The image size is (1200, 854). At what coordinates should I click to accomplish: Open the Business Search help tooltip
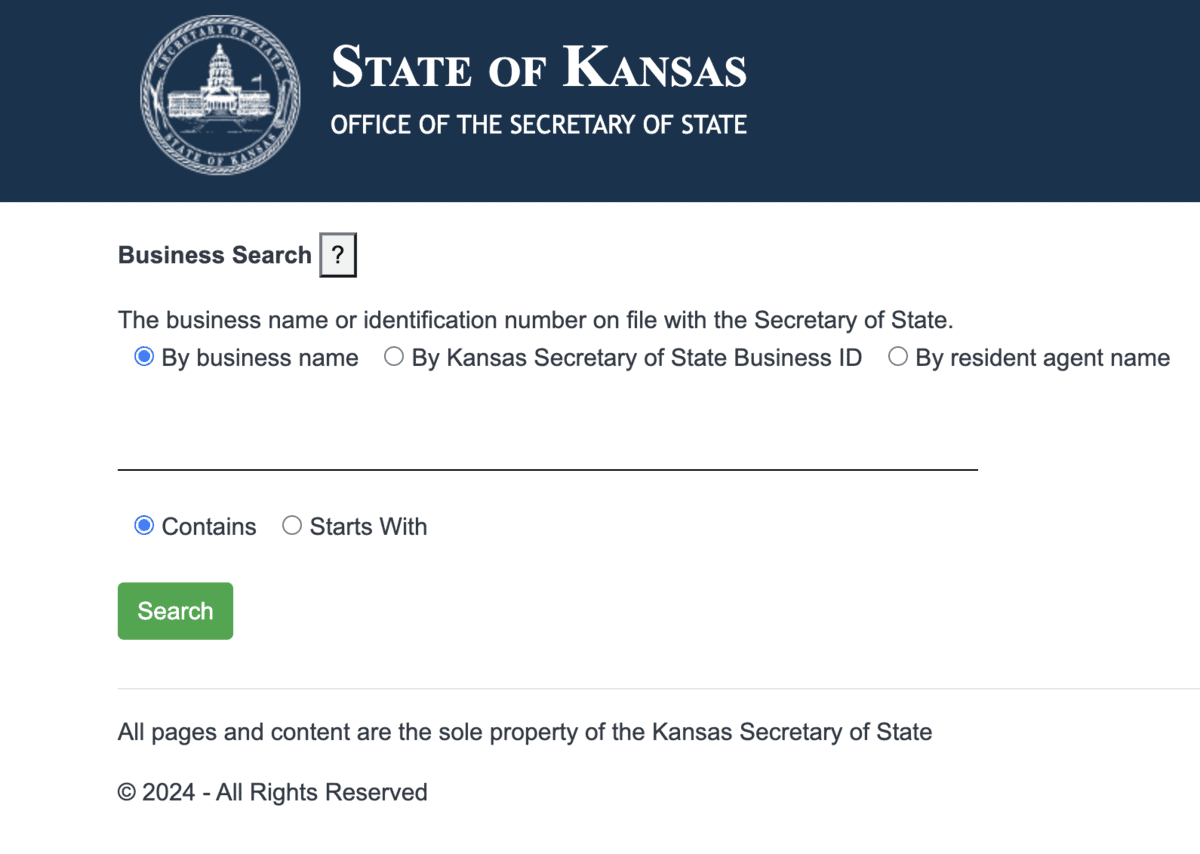pyautogui.click(x=337, y=255)
